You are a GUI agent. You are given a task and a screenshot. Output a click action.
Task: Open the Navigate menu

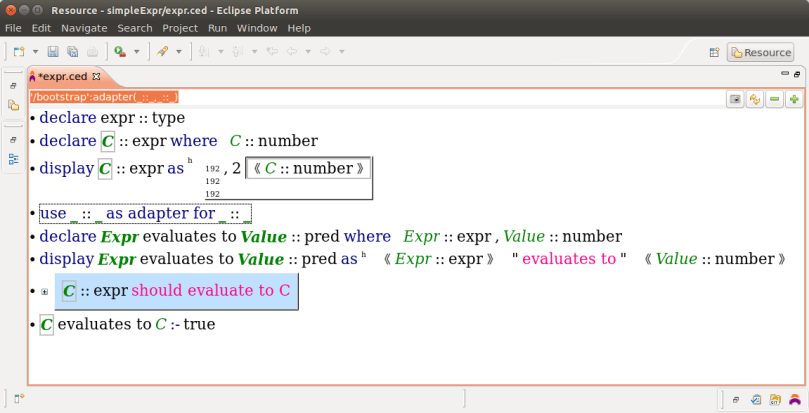tap(84, 28)
